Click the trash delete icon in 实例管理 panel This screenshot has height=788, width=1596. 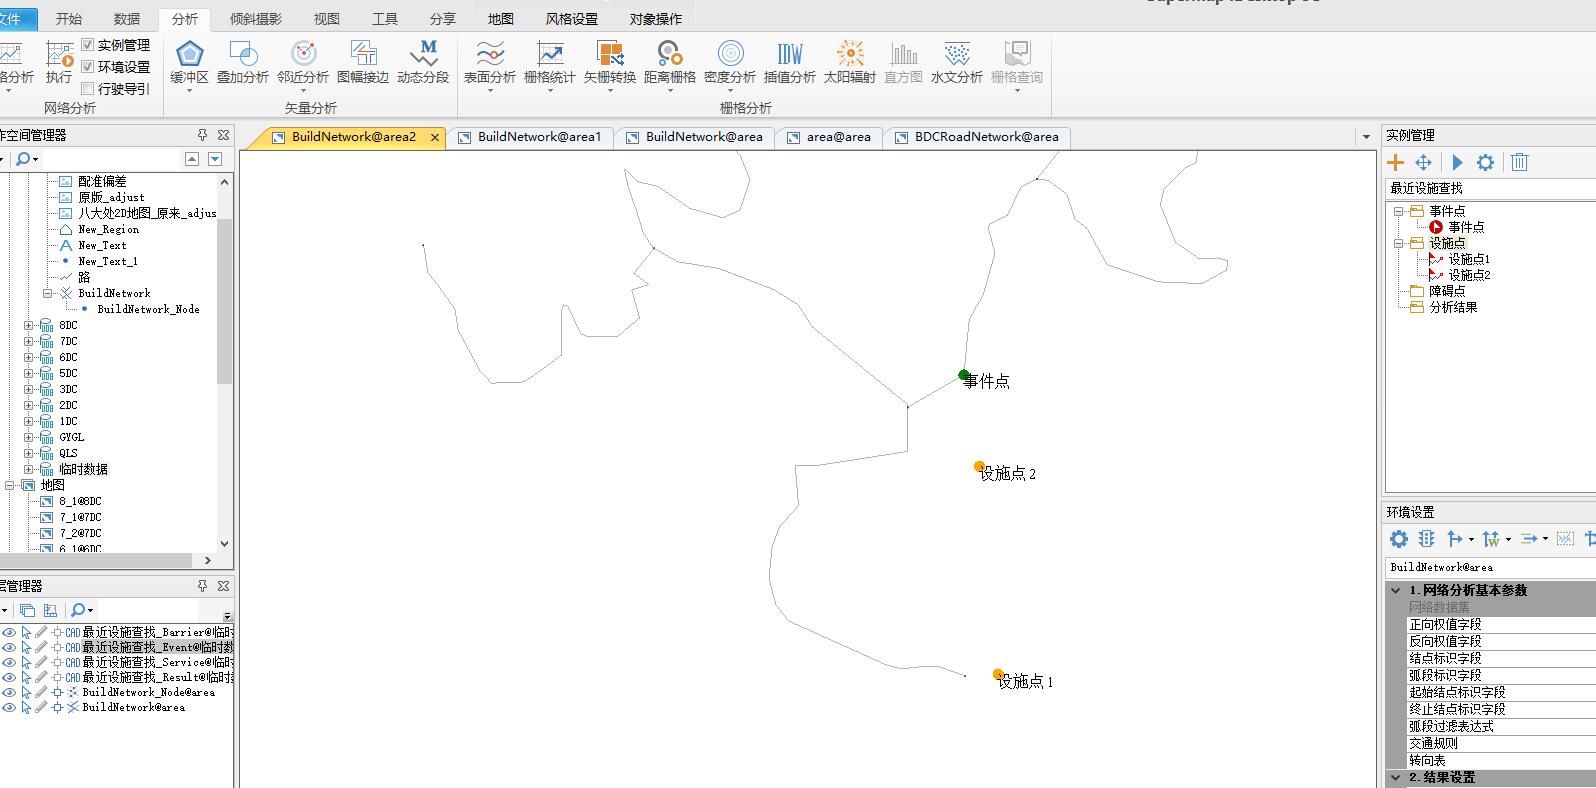point(1519,162)
